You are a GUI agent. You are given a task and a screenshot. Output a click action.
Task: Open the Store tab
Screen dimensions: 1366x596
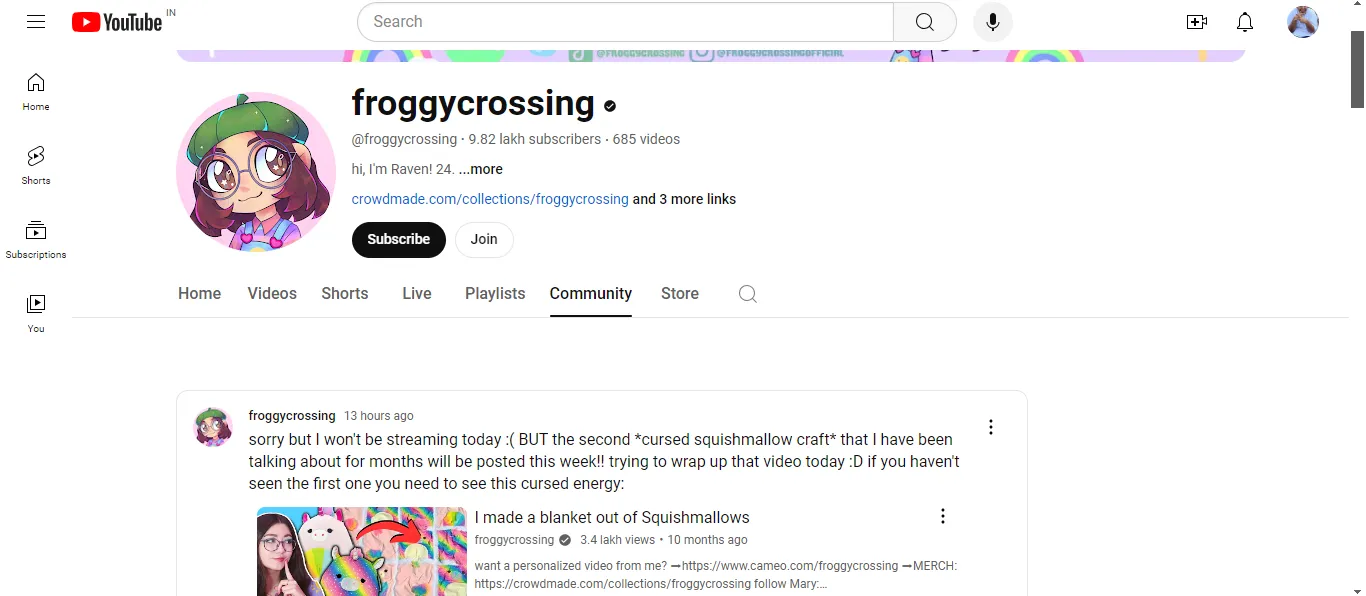pos(680,293)
